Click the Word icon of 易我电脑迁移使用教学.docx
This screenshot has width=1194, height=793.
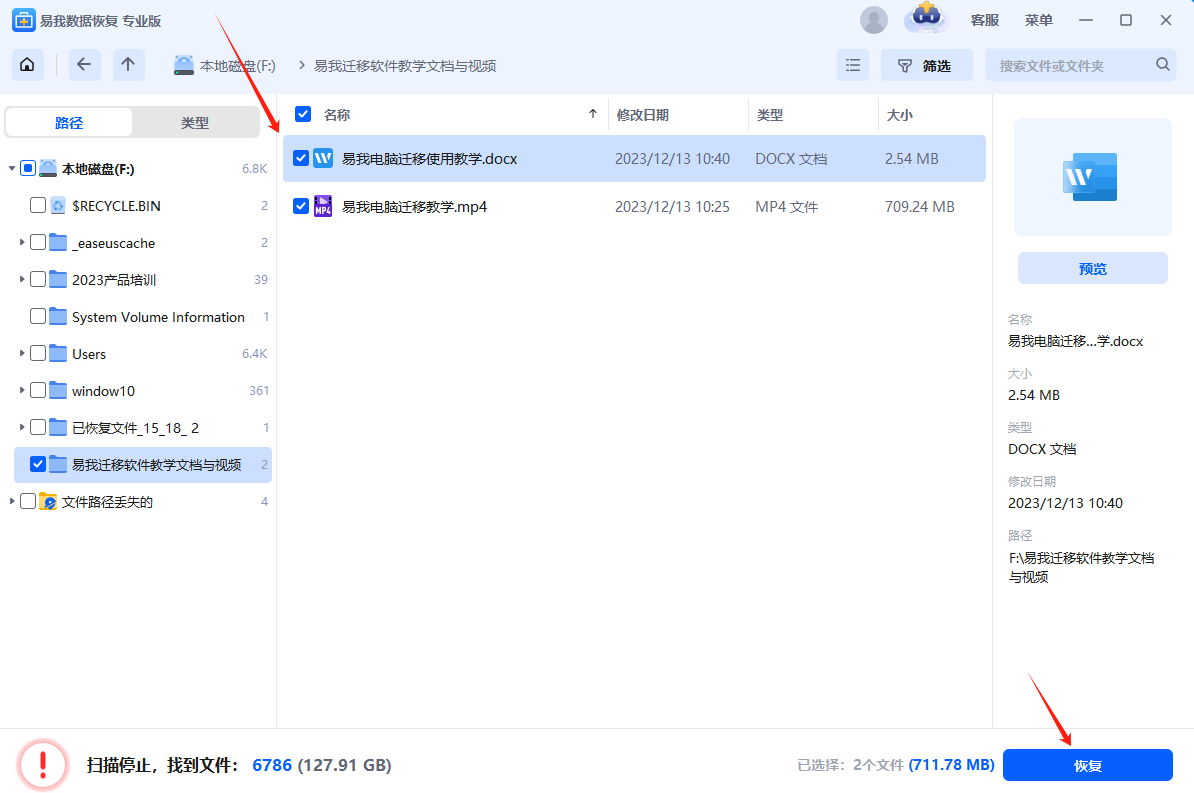(323, 158)
